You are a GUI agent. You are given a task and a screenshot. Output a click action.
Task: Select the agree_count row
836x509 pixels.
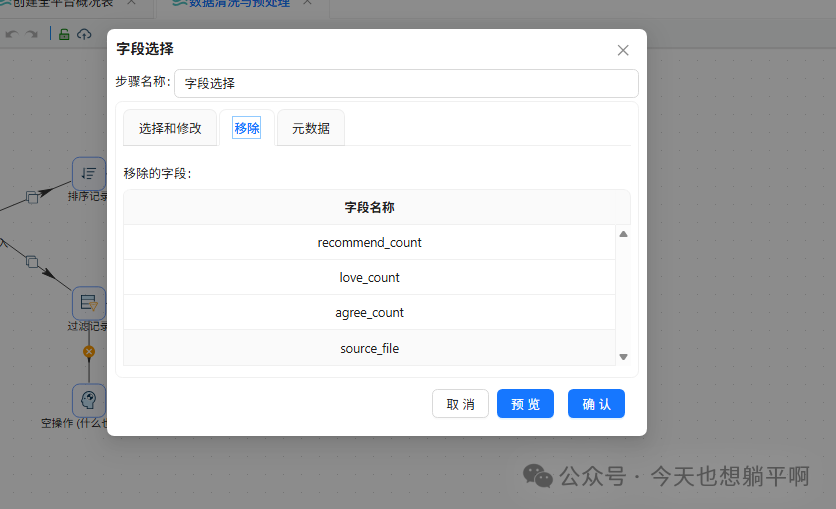pyautogui.click(x=369, y=313)
